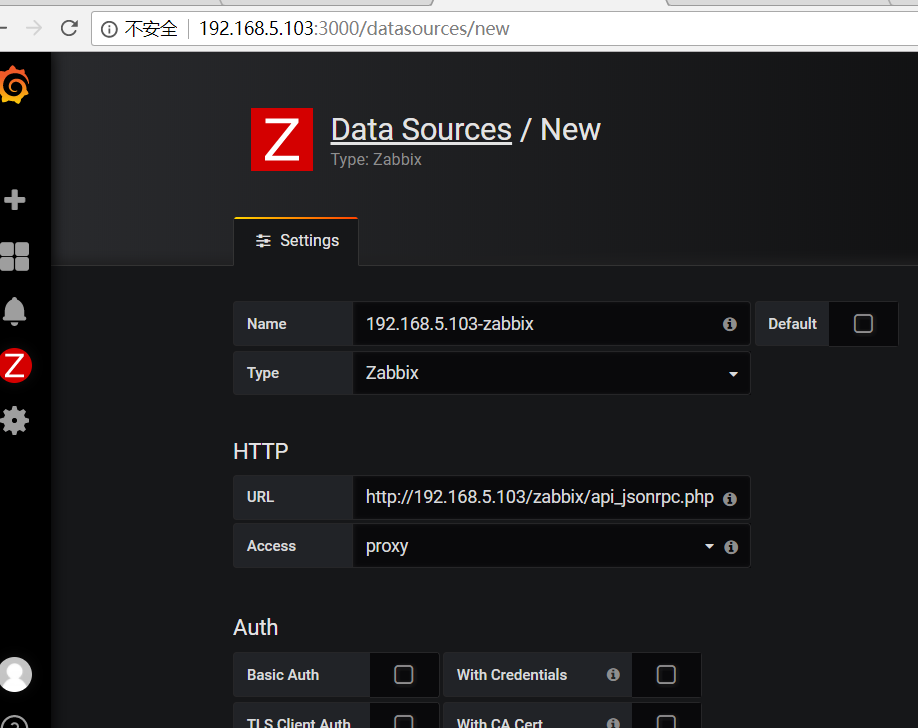Show the With Credentials info icon

point(613,675)
